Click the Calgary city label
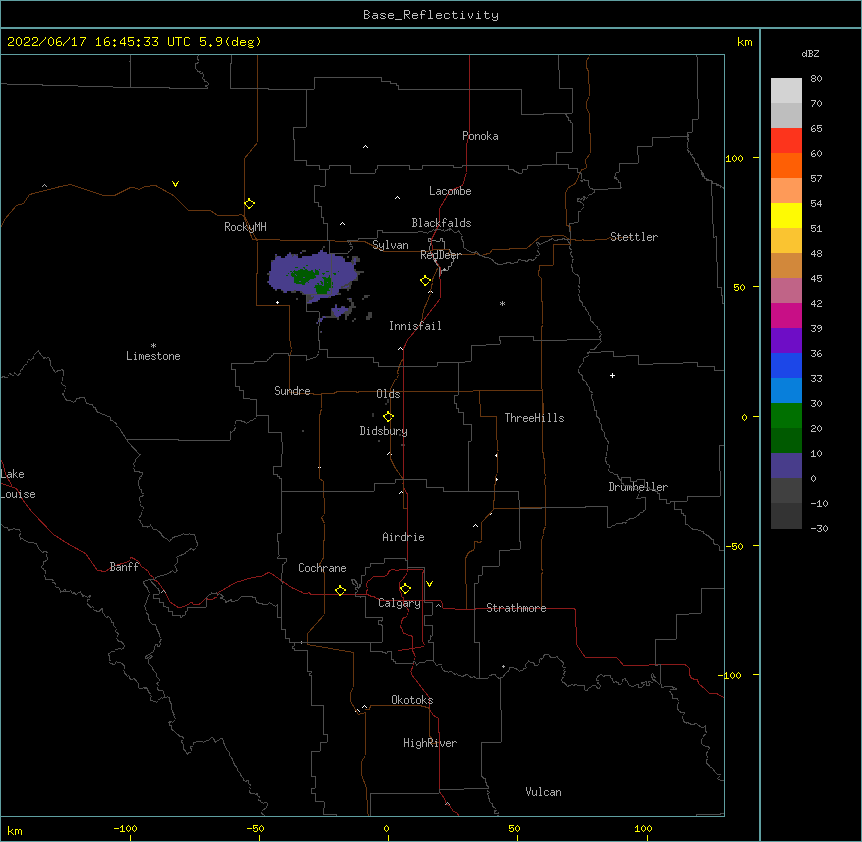The height and width of the screenshot is (842, 862). [399, 603]
